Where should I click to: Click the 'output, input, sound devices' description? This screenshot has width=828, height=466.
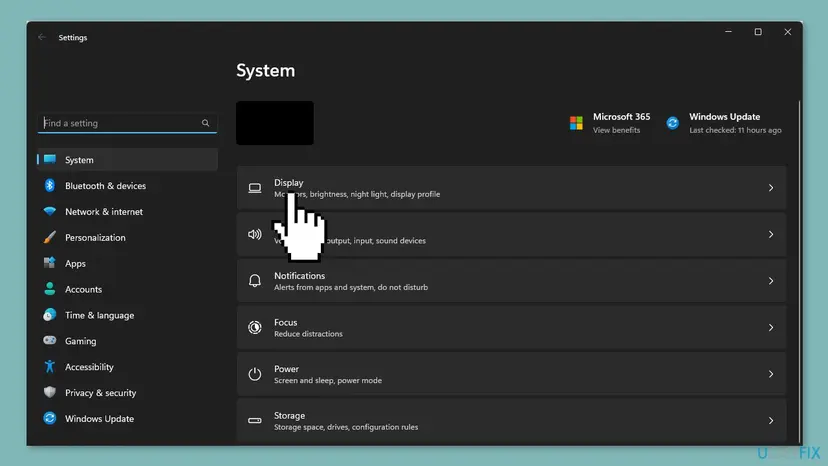[x=375, y=240]
